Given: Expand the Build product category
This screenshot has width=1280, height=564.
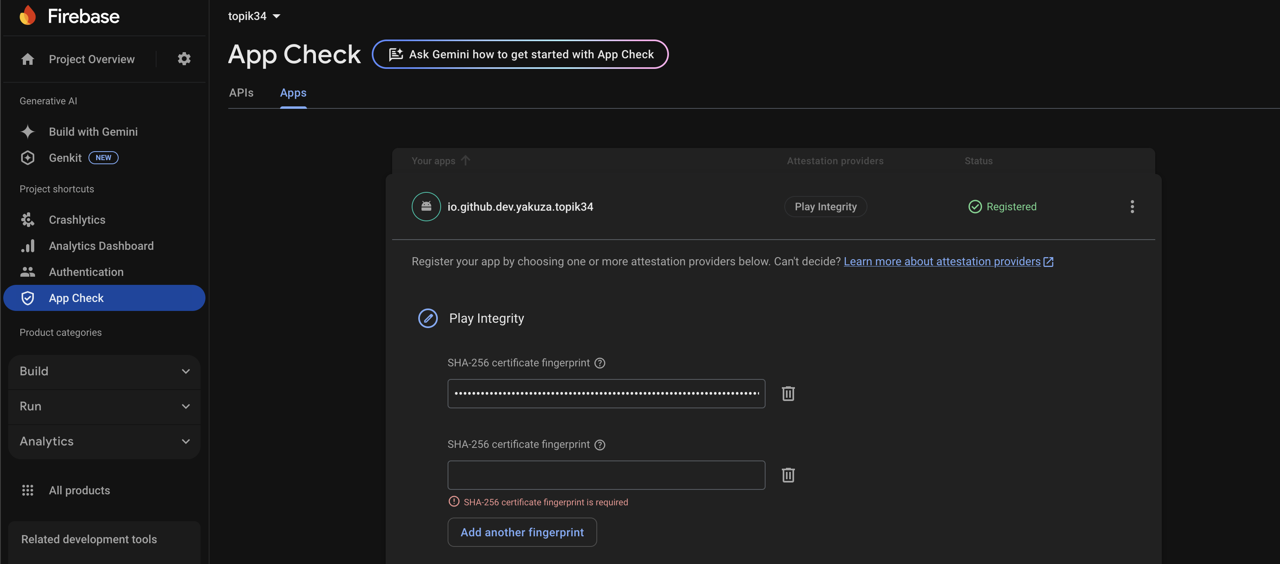Looking at the screenshot, I should click(x=104, y=371).
